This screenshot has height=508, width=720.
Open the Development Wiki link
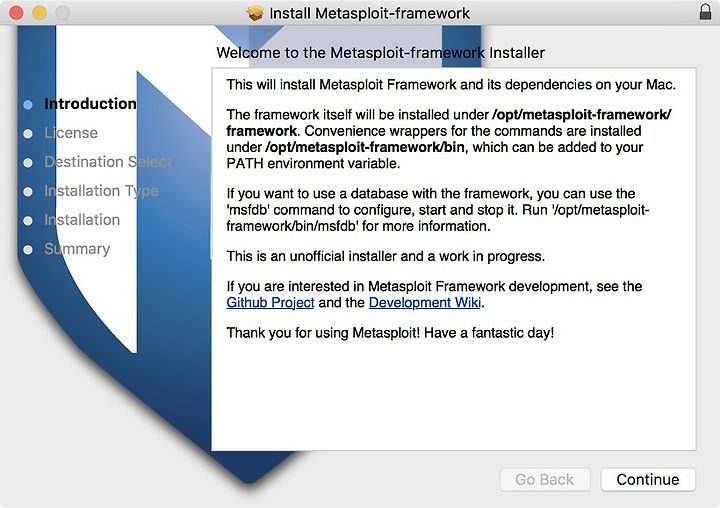point(425,303)
